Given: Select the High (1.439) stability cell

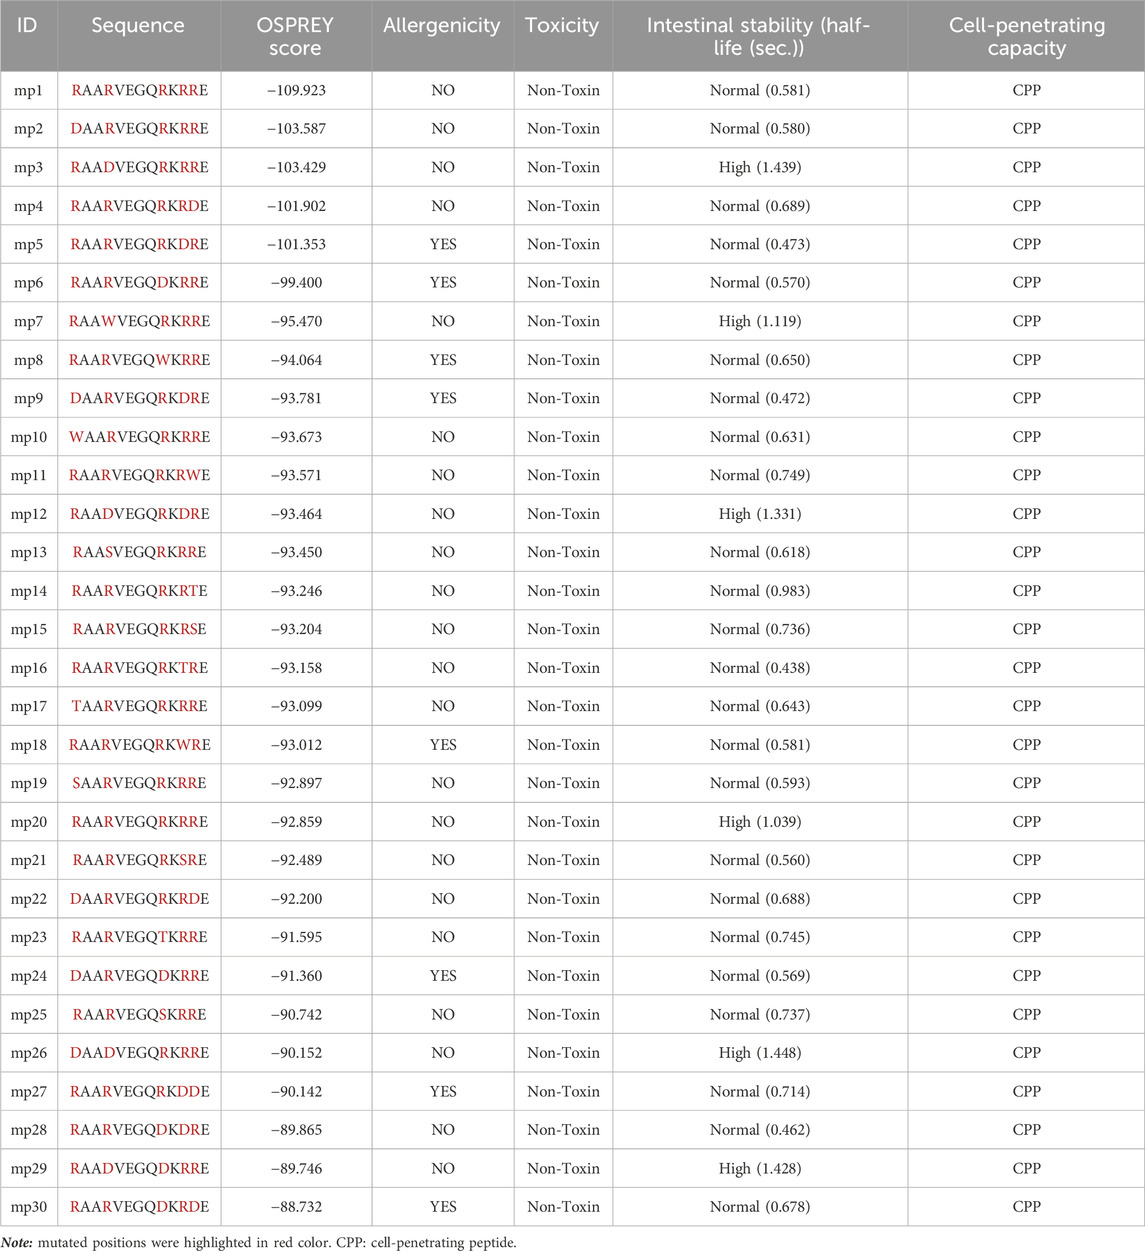Looking at the screenshot, I should tap(759, 167).
